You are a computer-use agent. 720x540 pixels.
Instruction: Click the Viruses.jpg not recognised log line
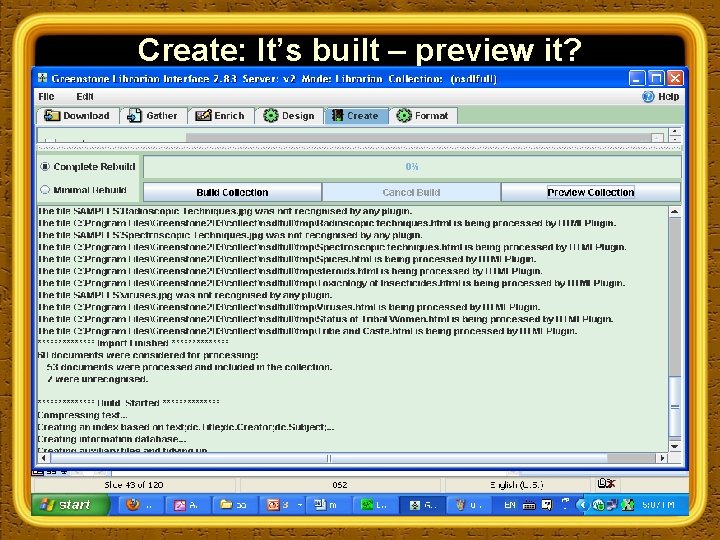click(x=185, y=295)
